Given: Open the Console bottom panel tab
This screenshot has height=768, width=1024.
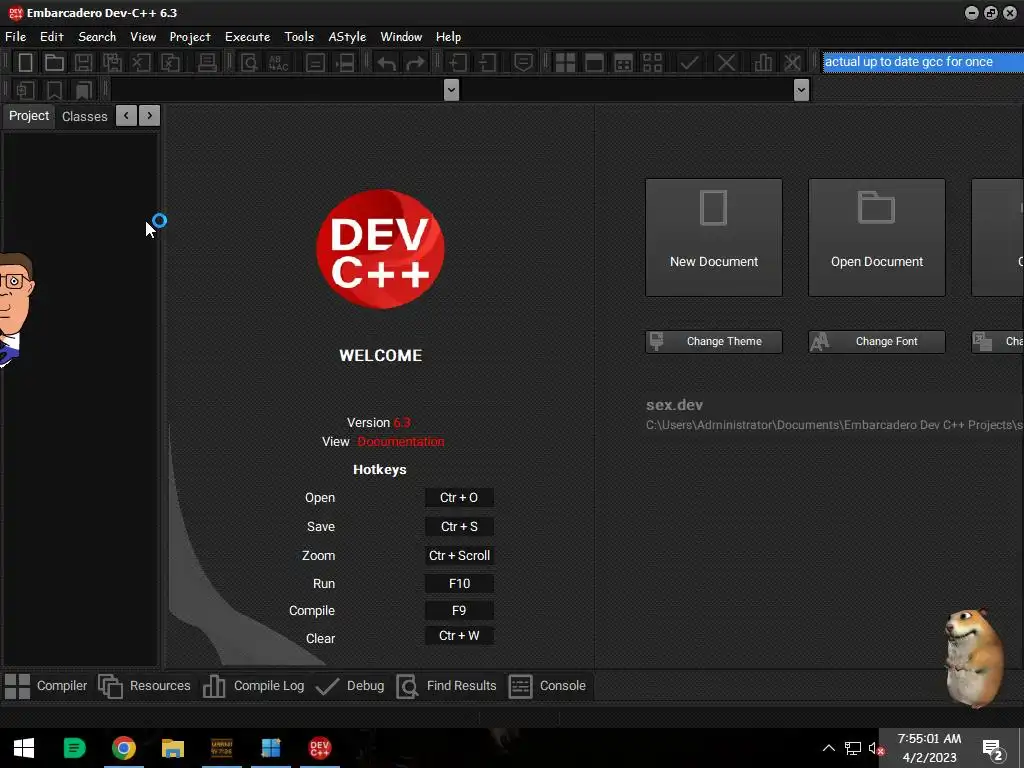Looking at the screenshot, I should click(547, 686).
